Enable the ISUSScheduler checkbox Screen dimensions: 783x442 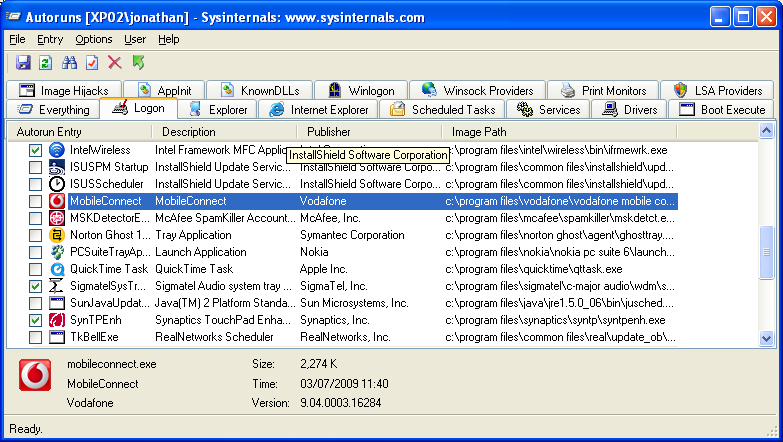(x=35, y=184)
